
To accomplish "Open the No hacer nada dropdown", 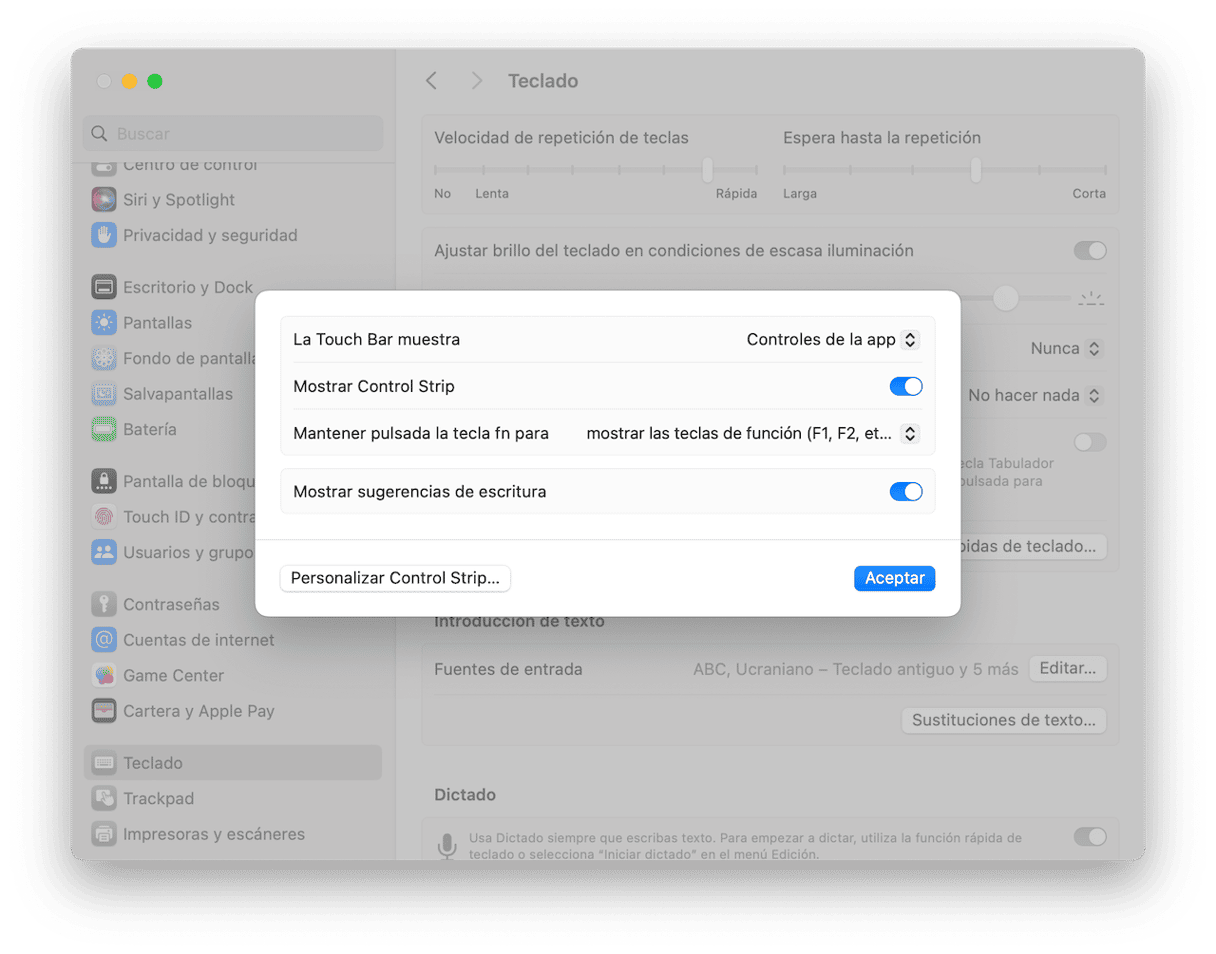I will [1035, 395].
